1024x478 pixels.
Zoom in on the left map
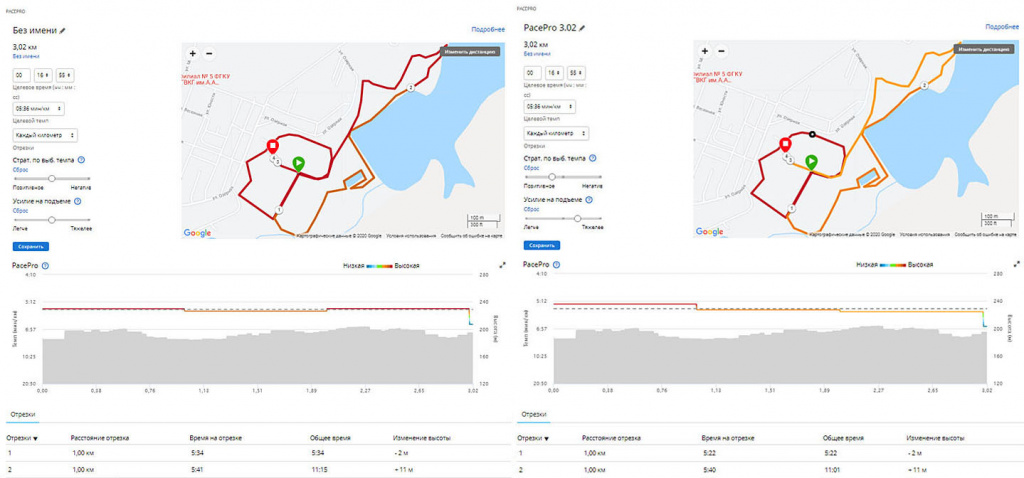pos(193,54)
